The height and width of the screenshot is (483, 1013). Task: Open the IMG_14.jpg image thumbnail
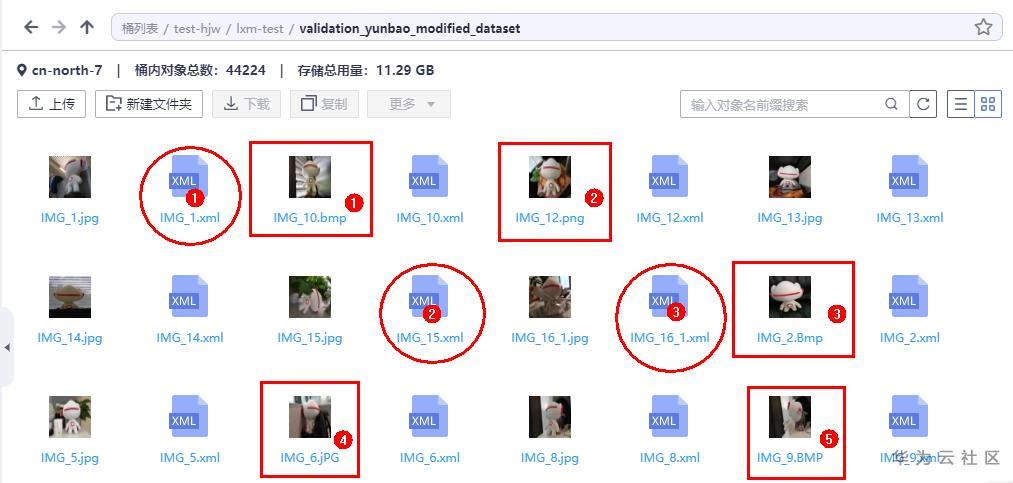tap(70, 296)
